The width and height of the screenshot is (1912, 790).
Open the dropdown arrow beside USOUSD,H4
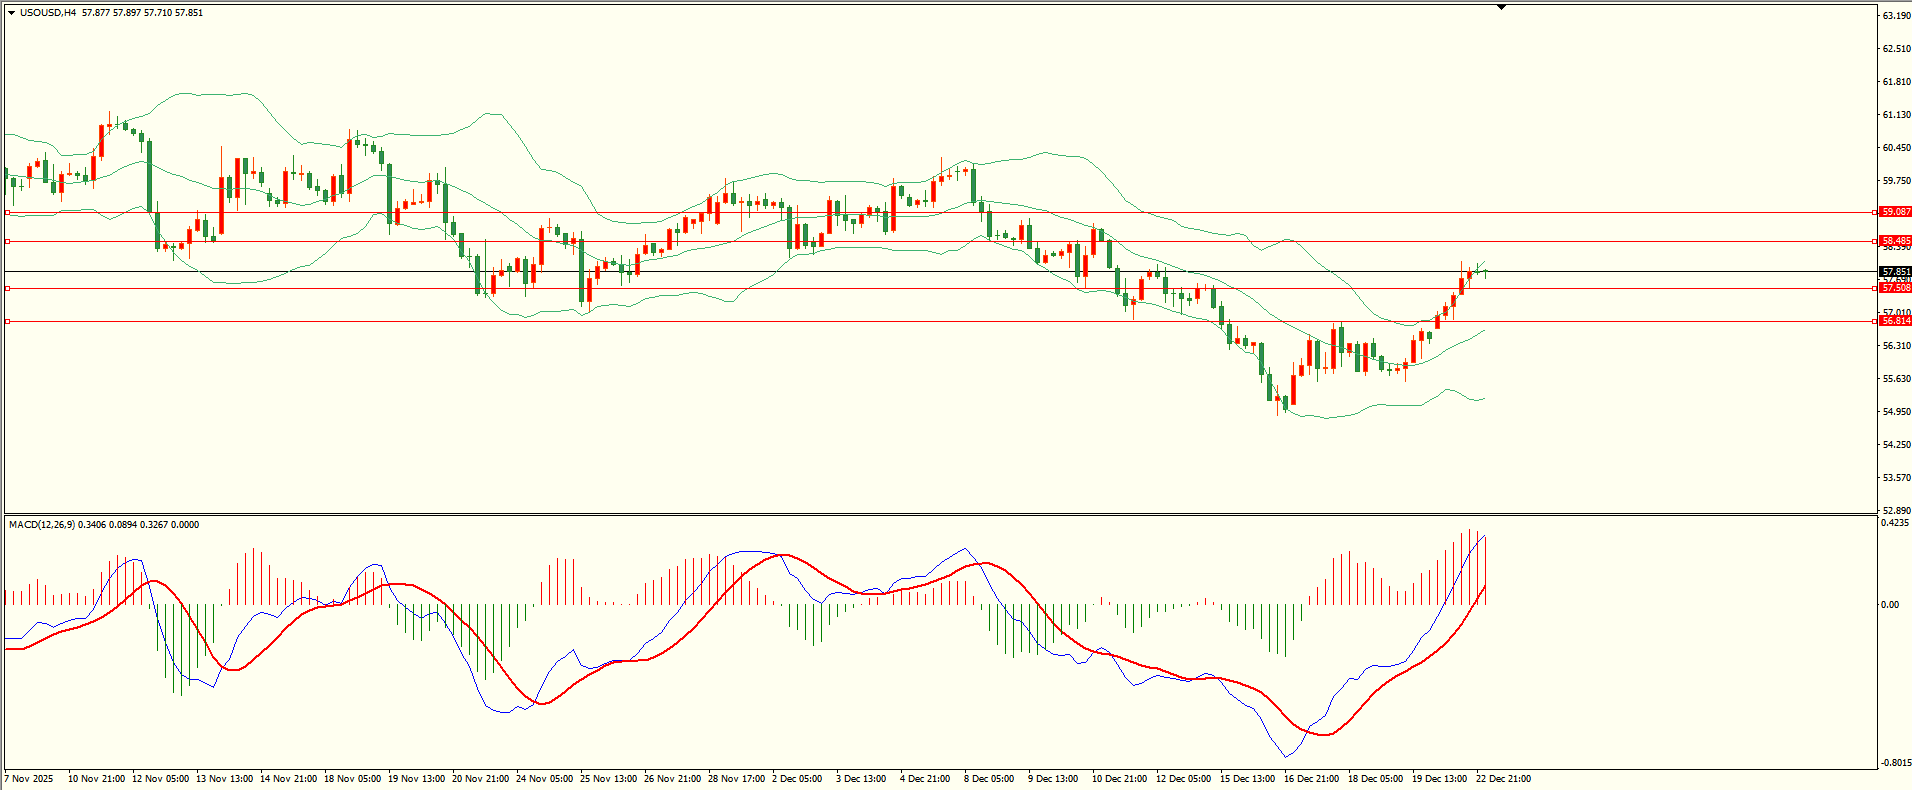[x=11, y=13]
